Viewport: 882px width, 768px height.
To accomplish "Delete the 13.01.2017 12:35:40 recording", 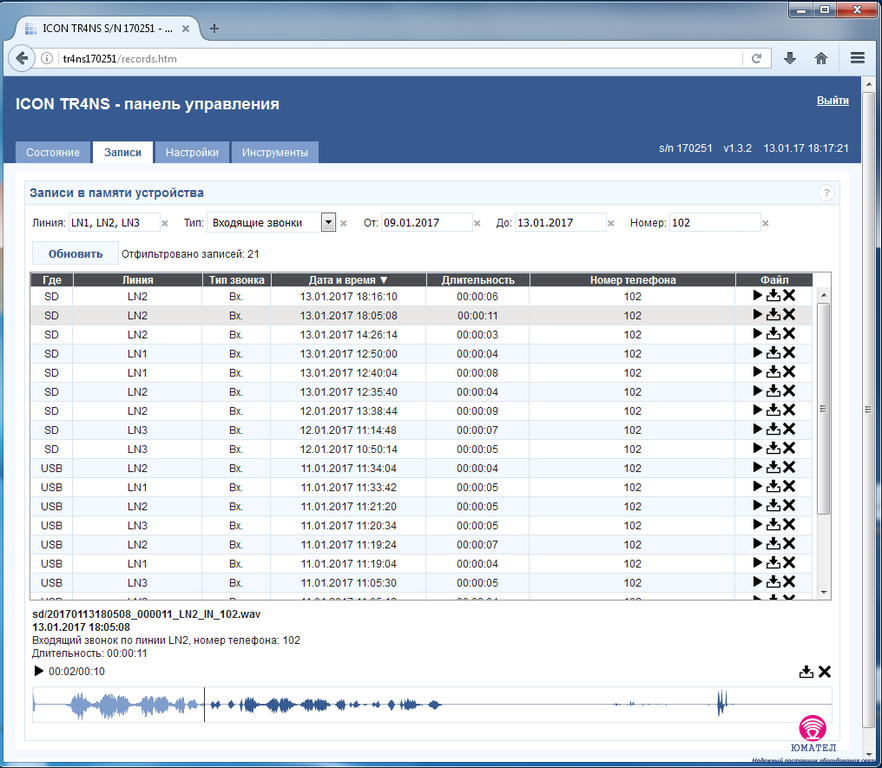I will point(789,391).
